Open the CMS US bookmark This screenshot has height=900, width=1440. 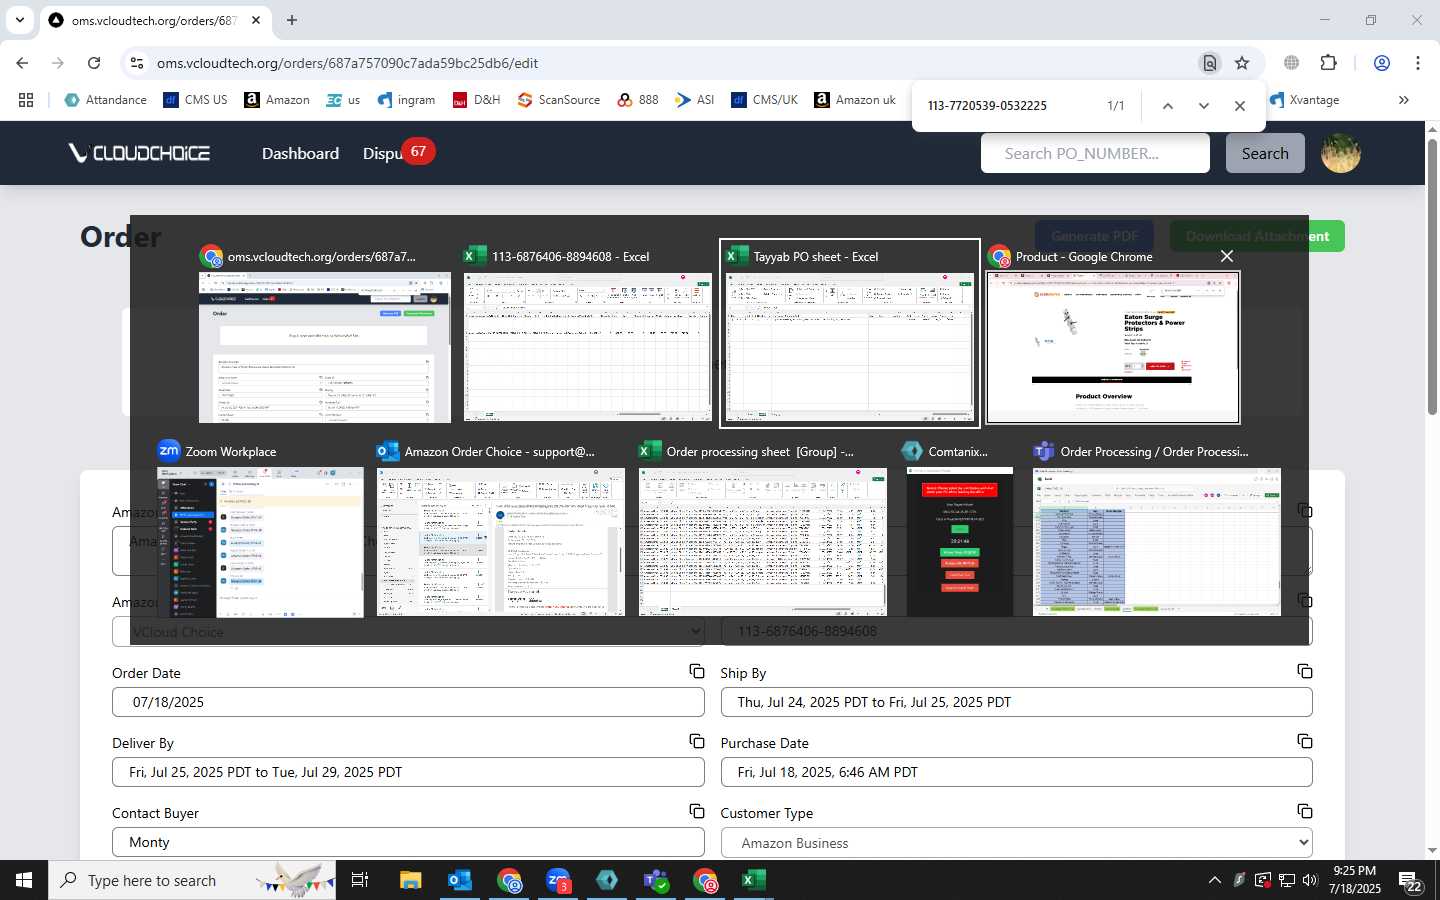195,100
